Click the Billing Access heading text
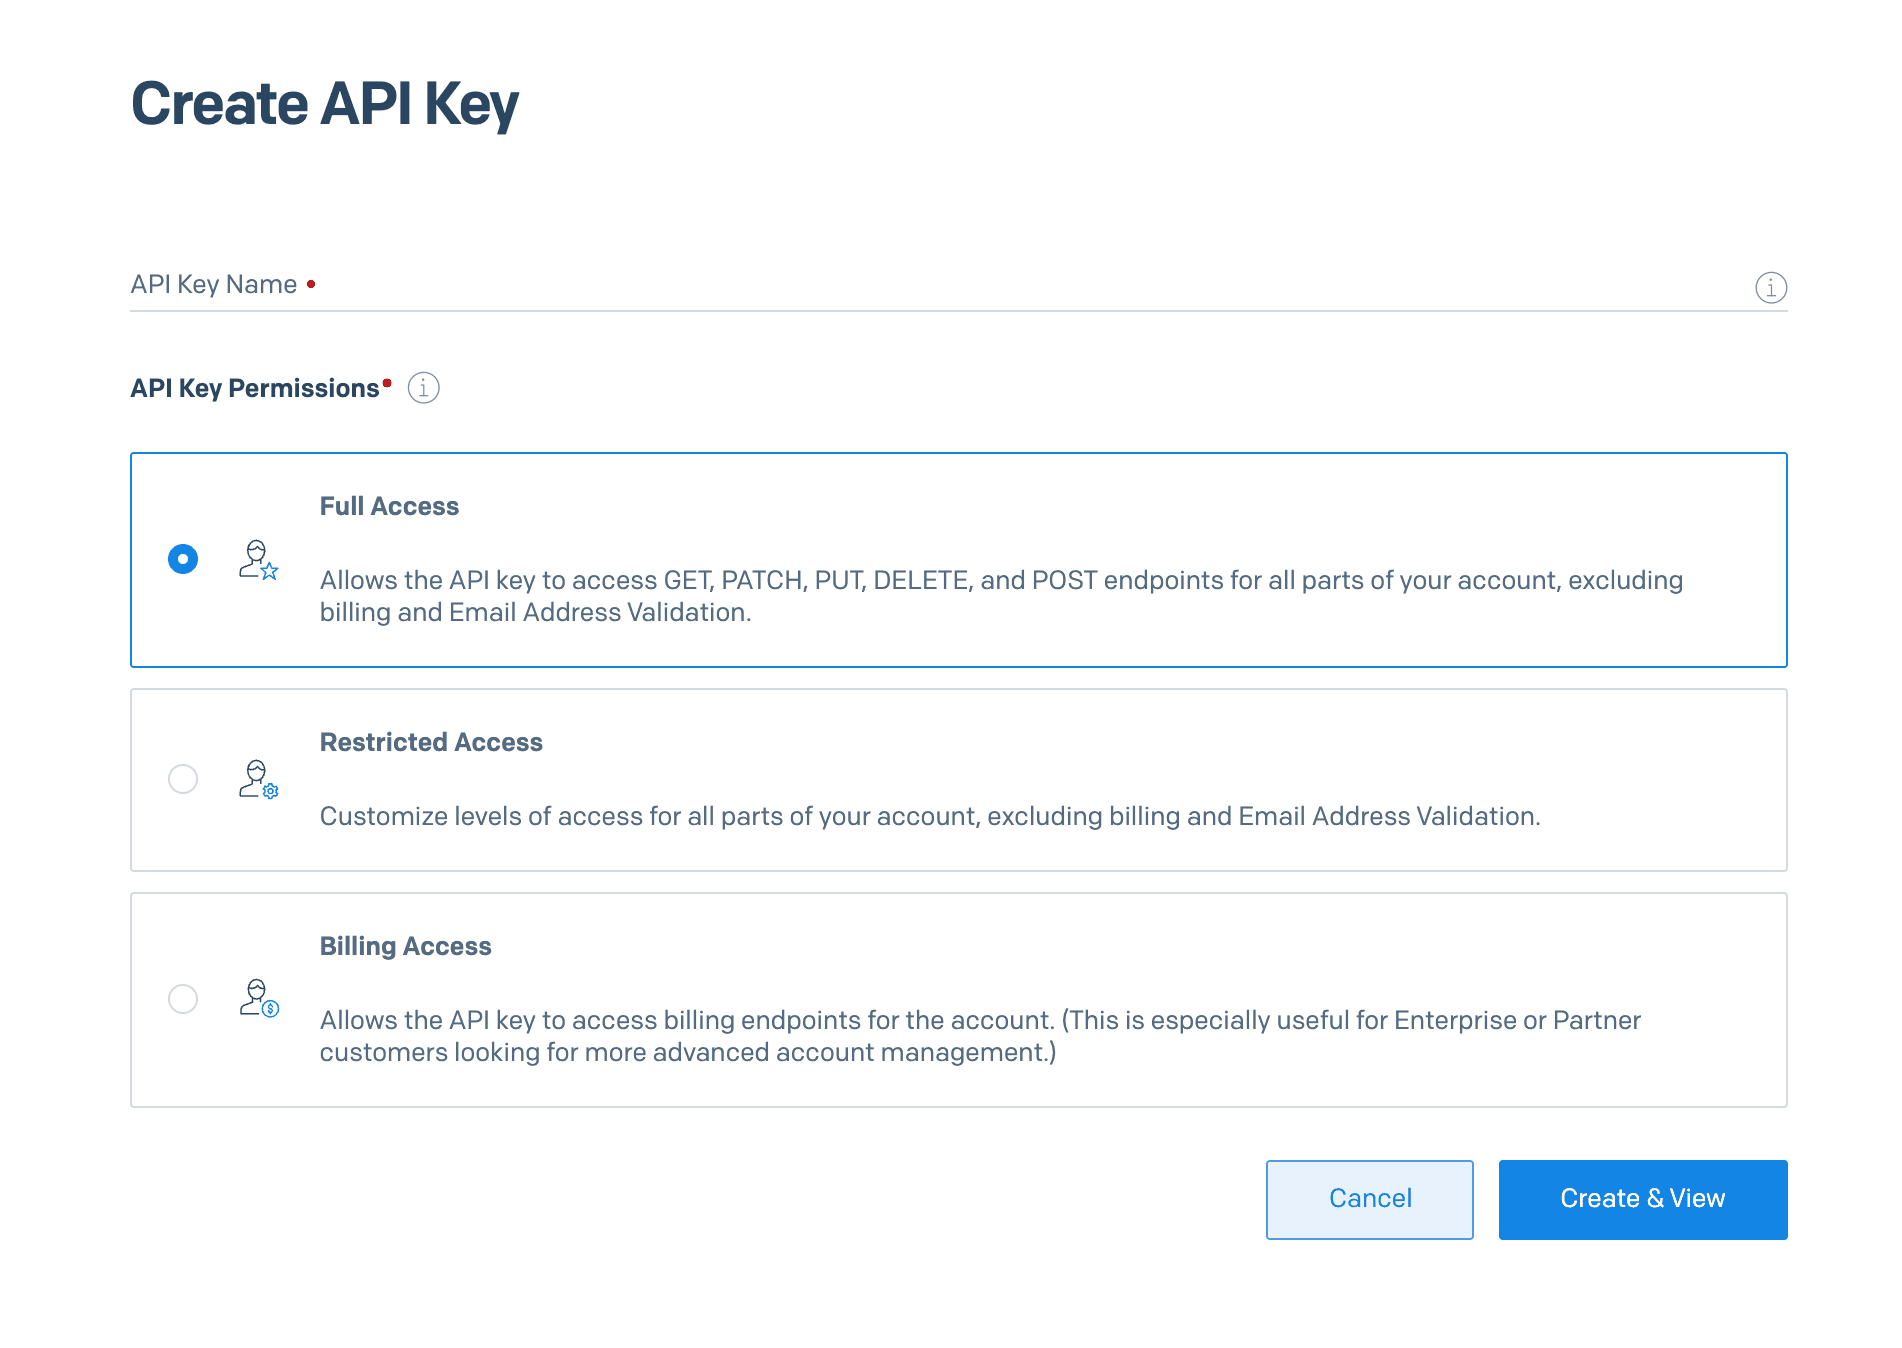Viewport: 1902px width, 1348px height. 405,946
